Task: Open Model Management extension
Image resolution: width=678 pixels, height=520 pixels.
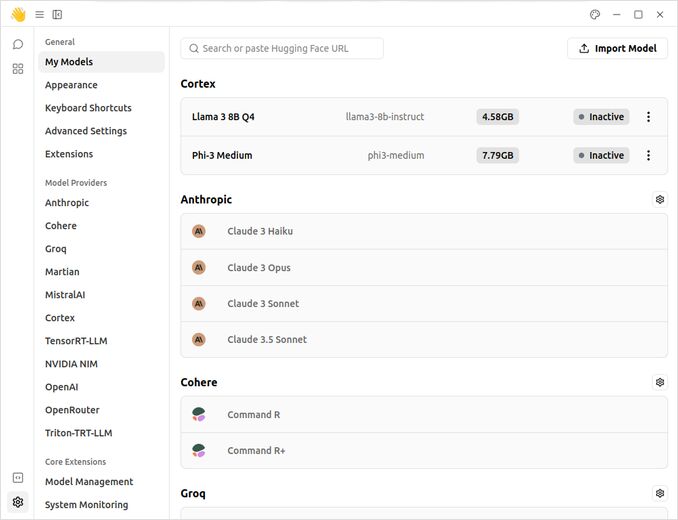Action: point(89,482)
